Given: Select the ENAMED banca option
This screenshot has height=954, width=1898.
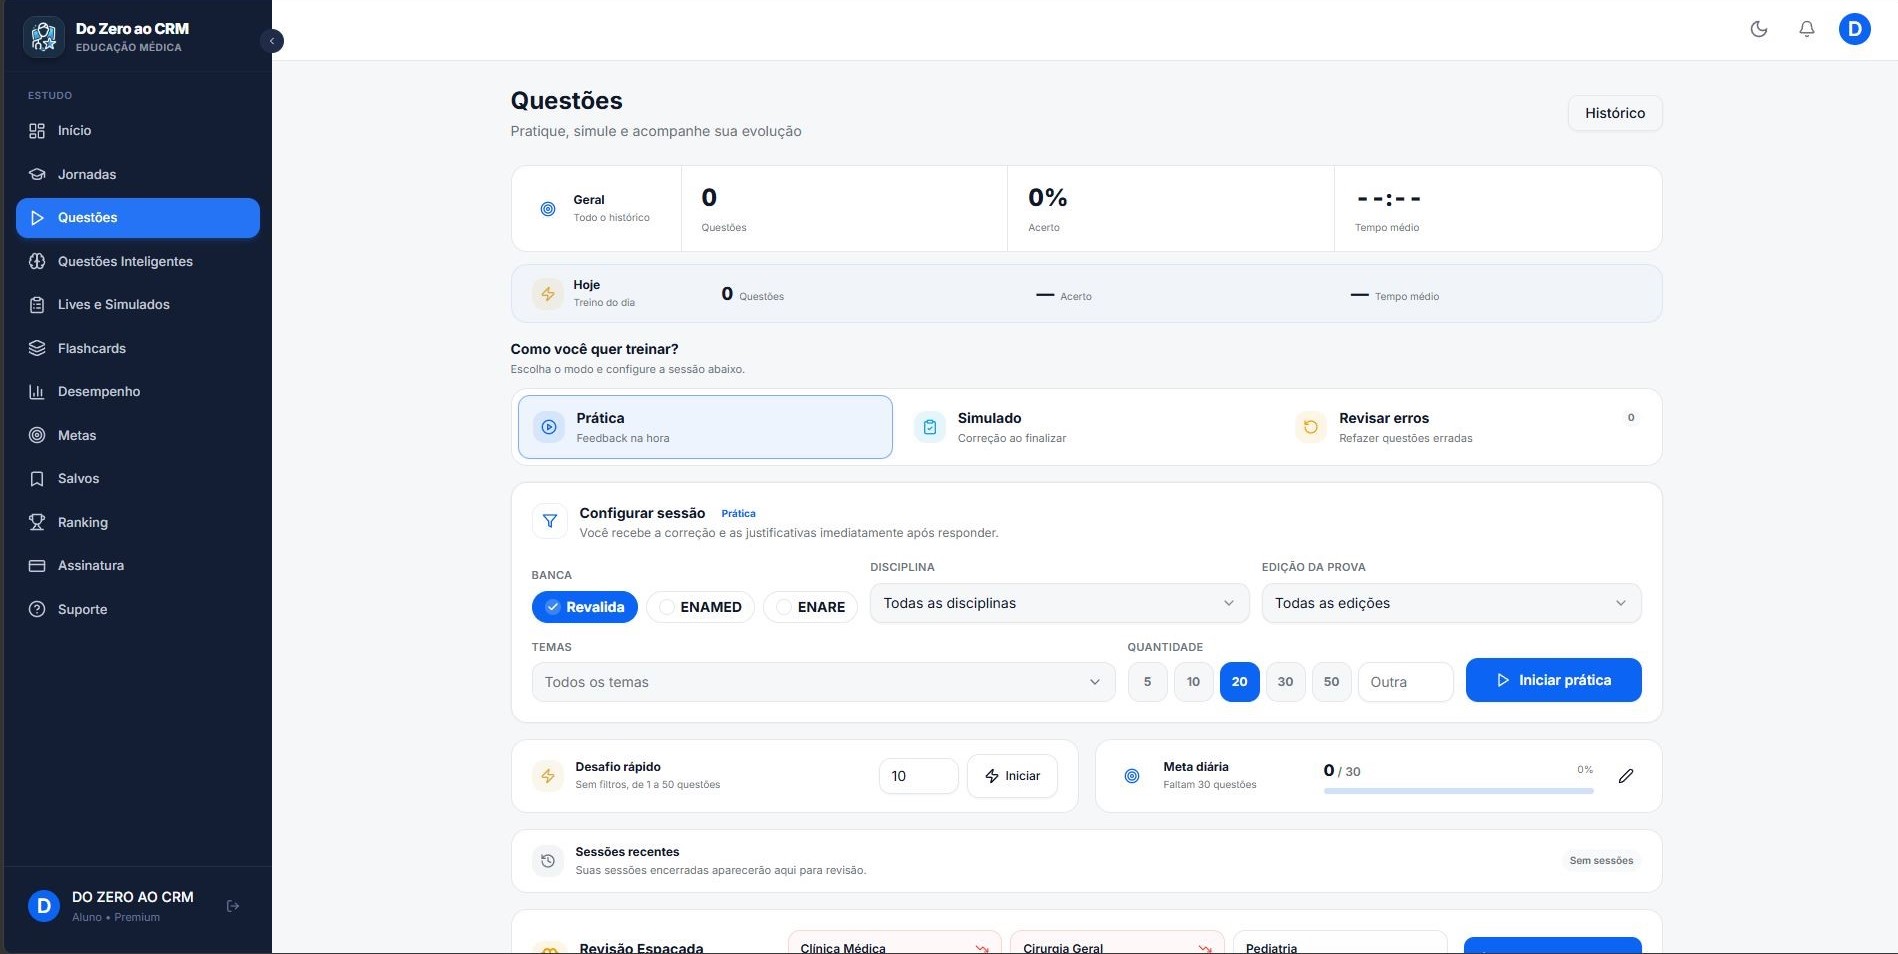Looking at the screenshot, I should [x=700, y=607].
